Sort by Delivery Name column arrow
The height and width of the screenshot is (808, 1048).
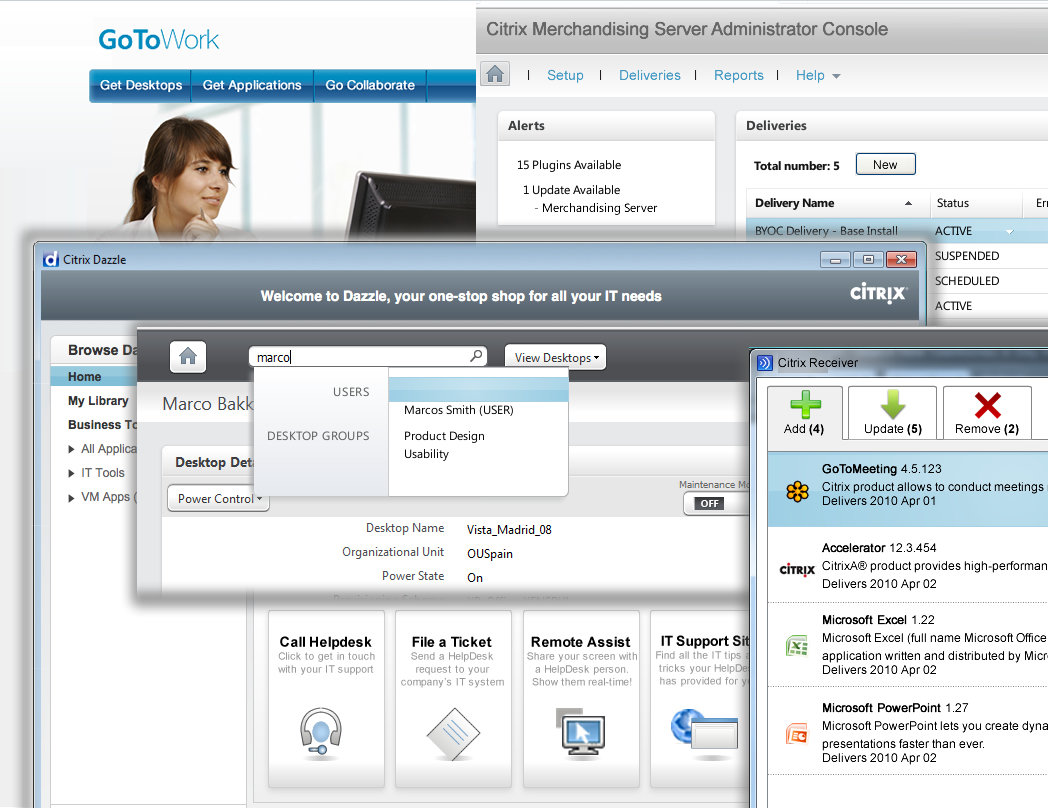908,203
